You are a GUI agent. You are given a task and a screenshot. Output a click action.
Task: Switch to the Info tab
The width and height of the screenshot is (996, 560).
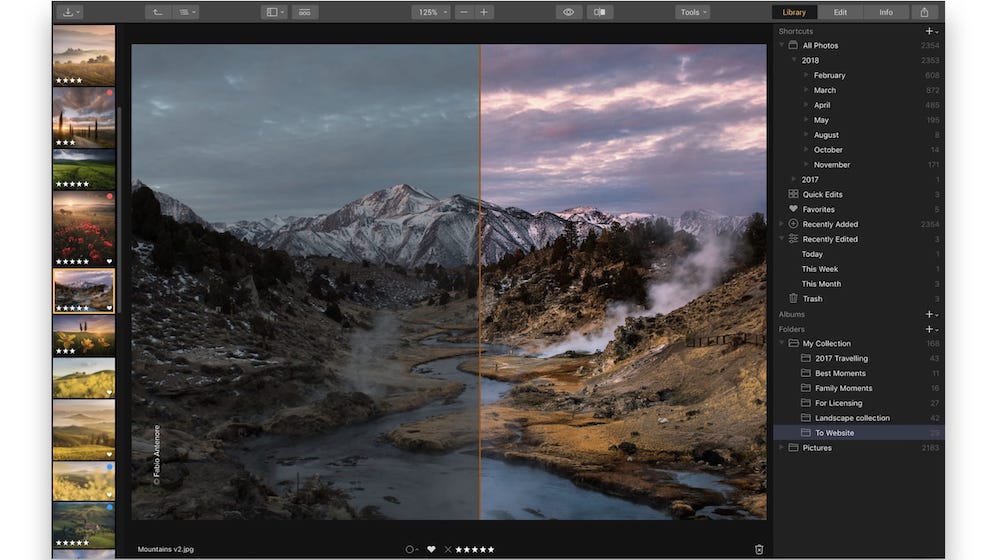pyautogui.click(x=886, y=12)
